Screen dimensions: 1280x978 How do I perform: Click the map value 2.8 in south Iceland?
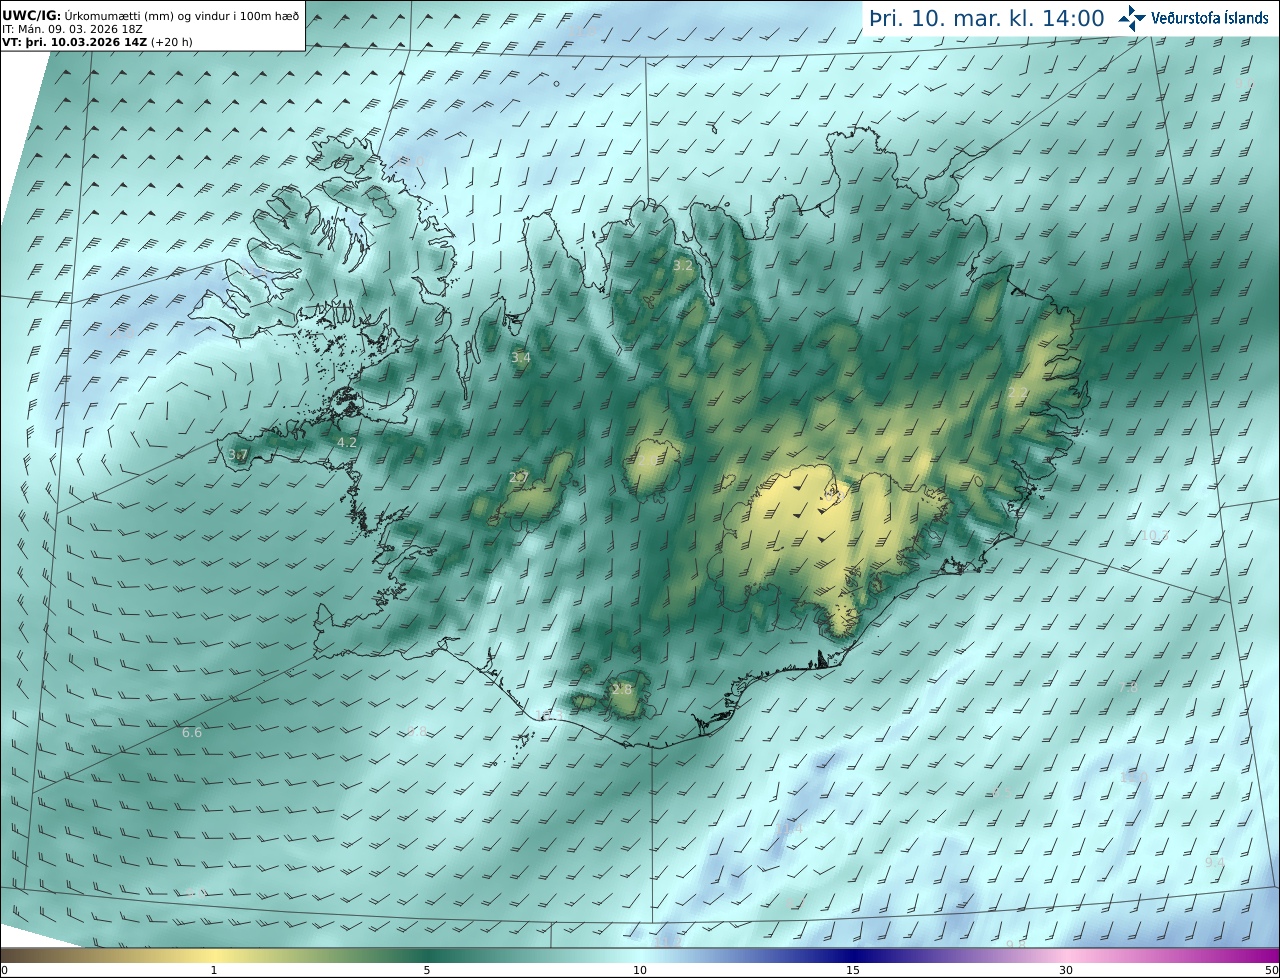click(622, 689)
